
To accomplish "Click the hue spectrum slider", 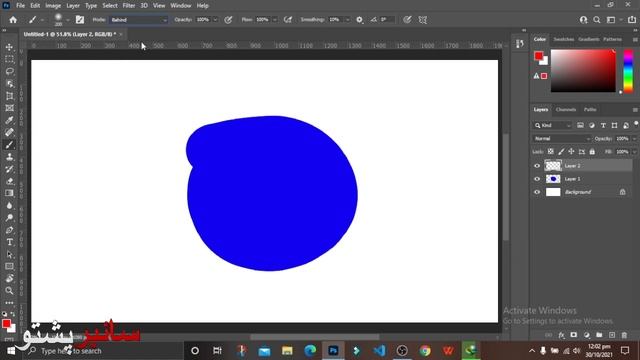I will pyautogui.click(x=629, y=71).
